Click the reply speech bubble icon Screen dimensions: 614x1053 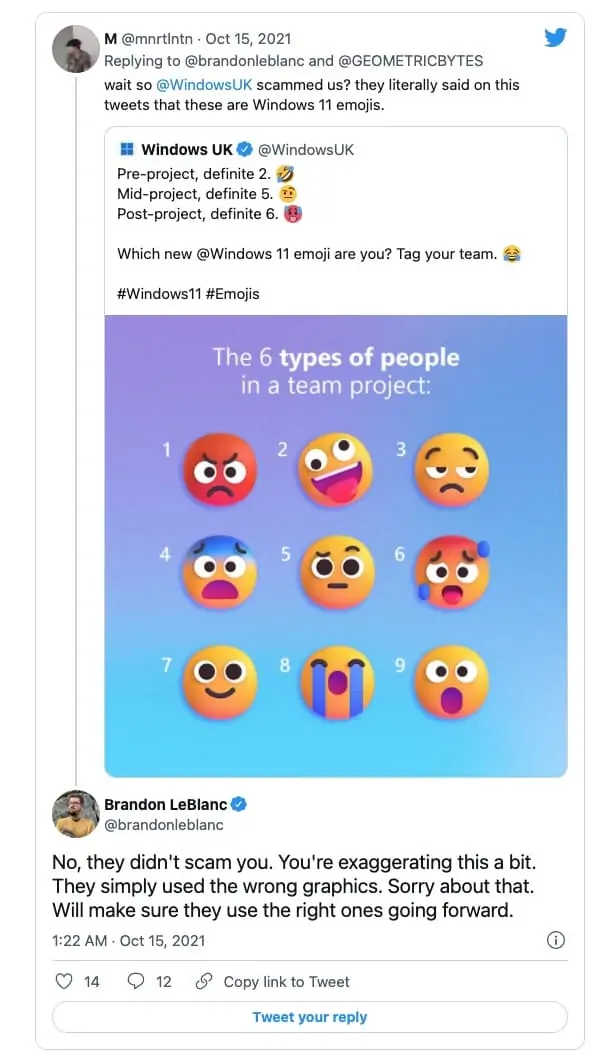click(136, 981)
